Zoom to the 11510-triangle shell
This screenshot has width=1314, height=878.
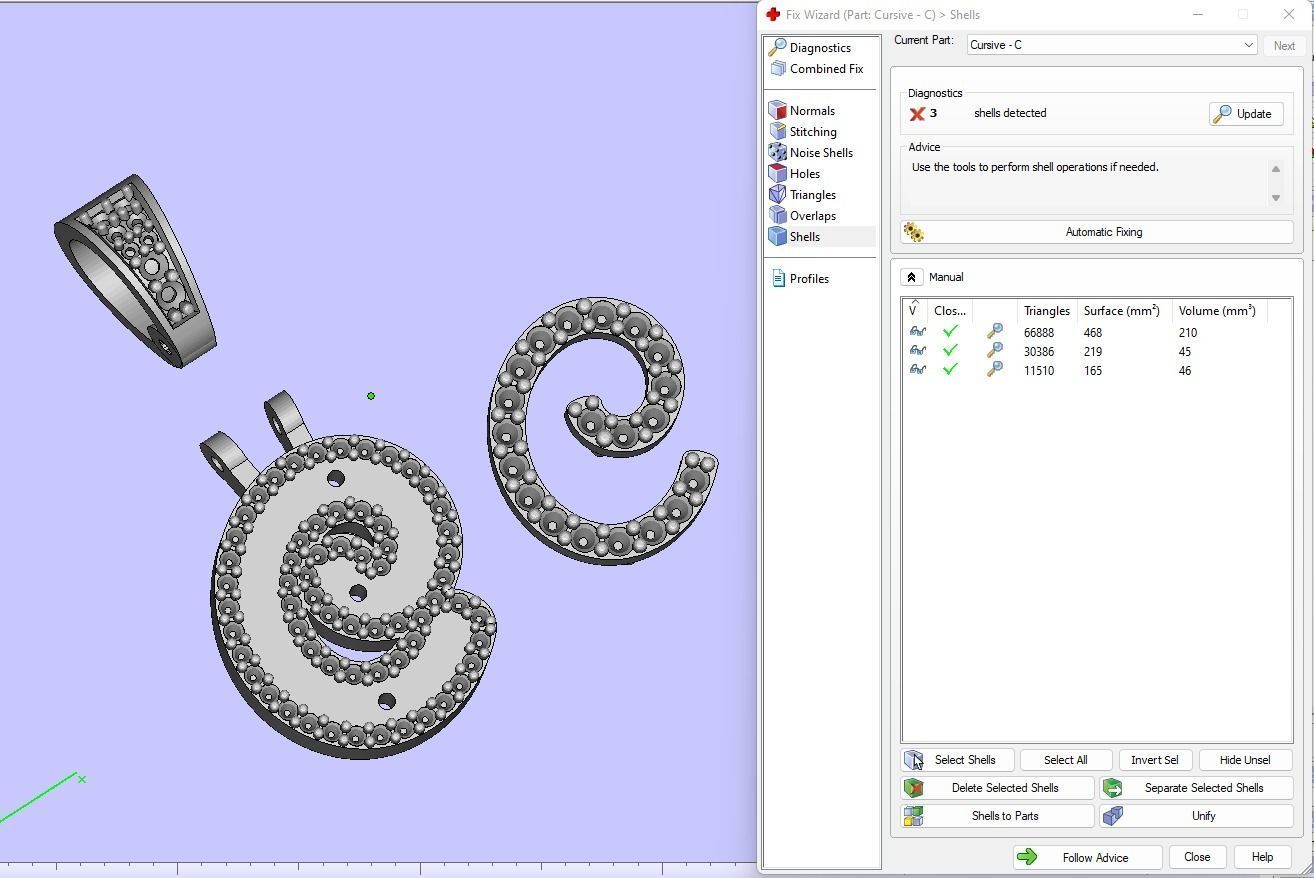pyautogui.click(x=994, y=370)
